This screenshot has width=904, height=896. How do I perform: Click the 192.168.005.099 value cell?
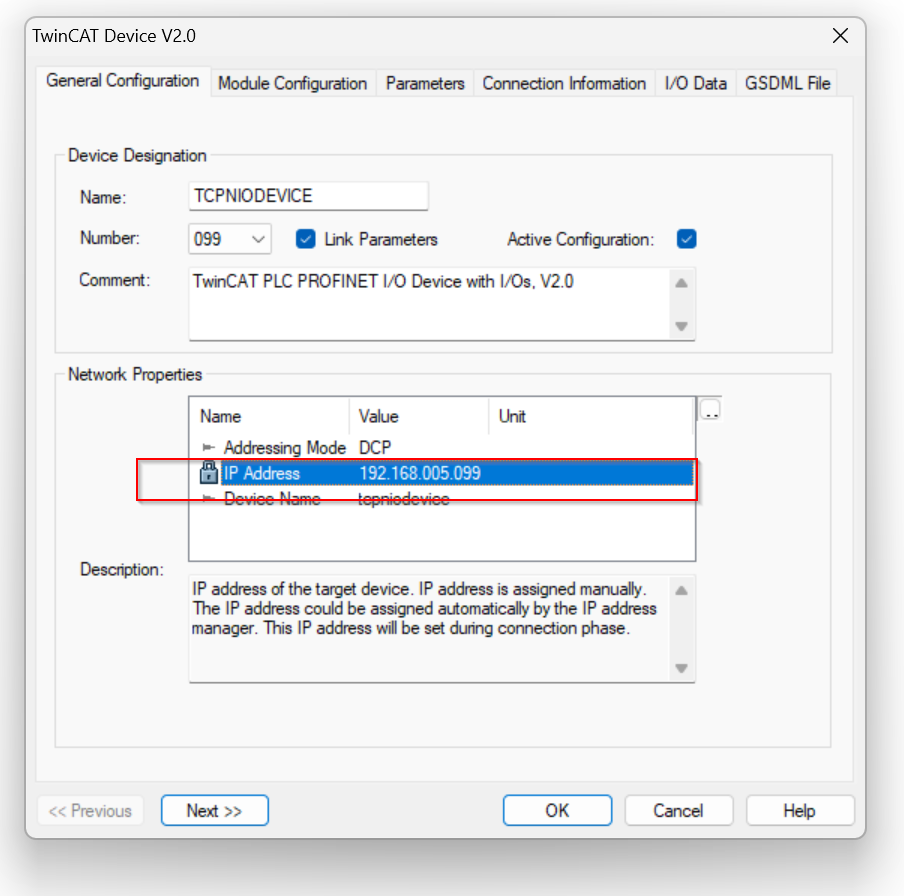click(420, 473)
